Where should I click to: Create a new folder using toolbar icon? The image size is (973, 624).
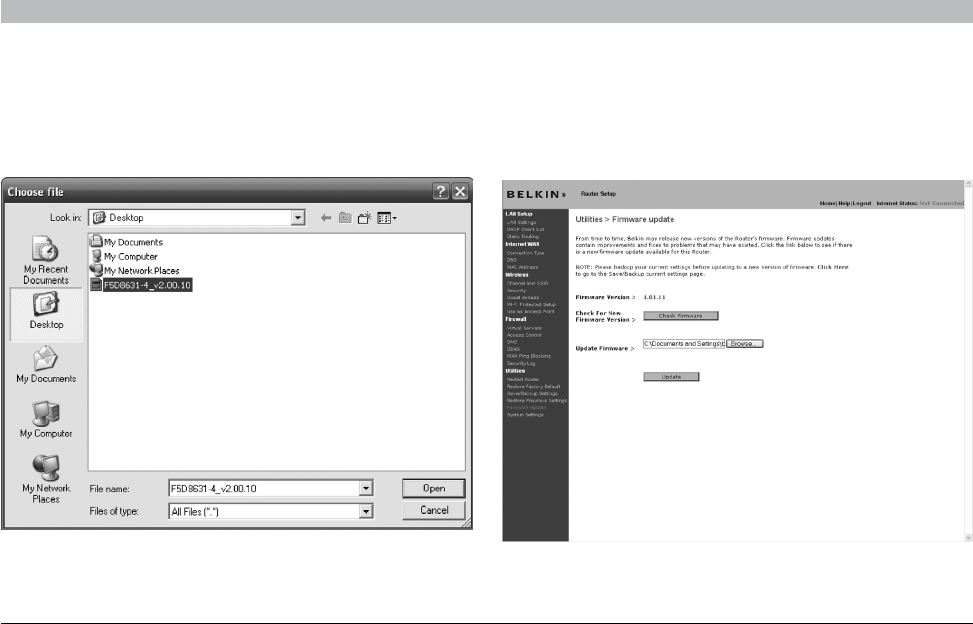(x=364, y=218)
